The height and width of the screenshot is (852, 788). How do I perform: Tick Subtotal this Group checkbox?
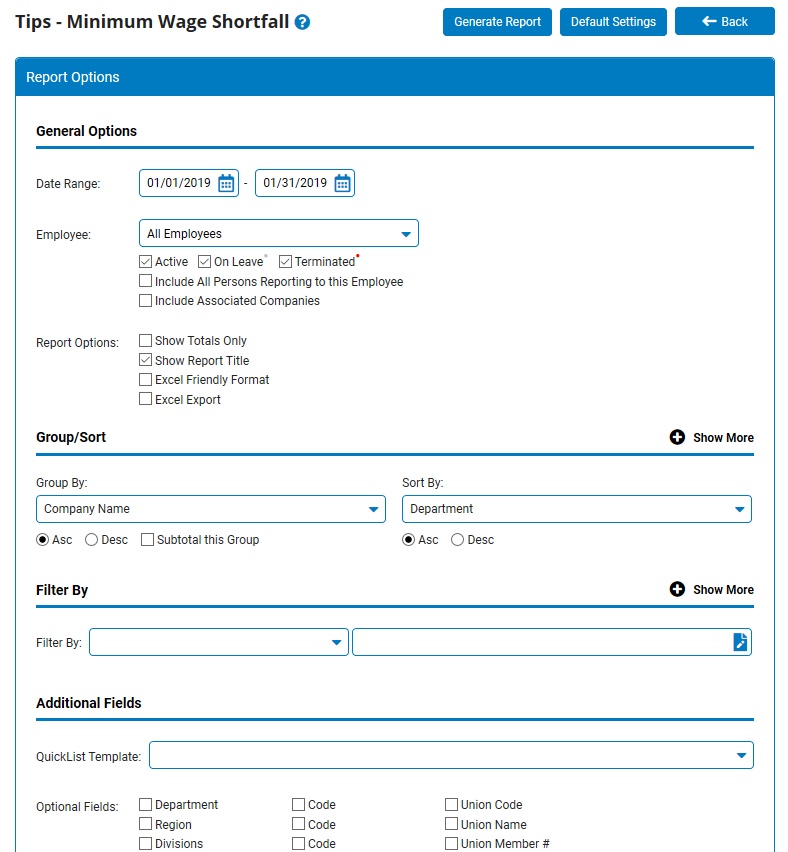(x=147, y=540)
